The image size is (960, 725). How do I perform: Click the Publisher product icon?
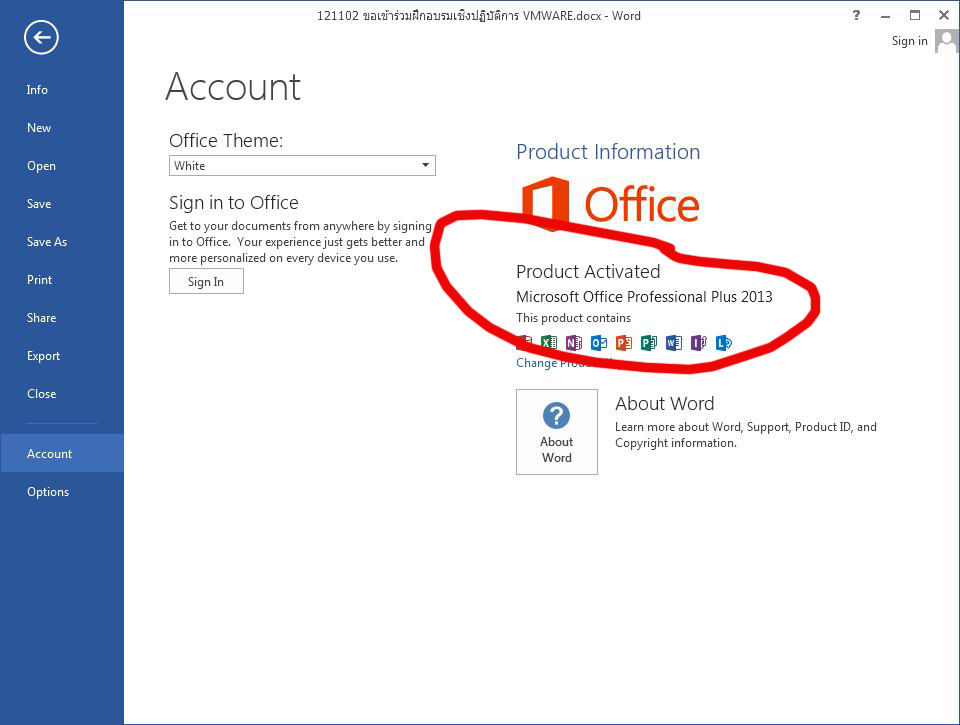(649, 342)
